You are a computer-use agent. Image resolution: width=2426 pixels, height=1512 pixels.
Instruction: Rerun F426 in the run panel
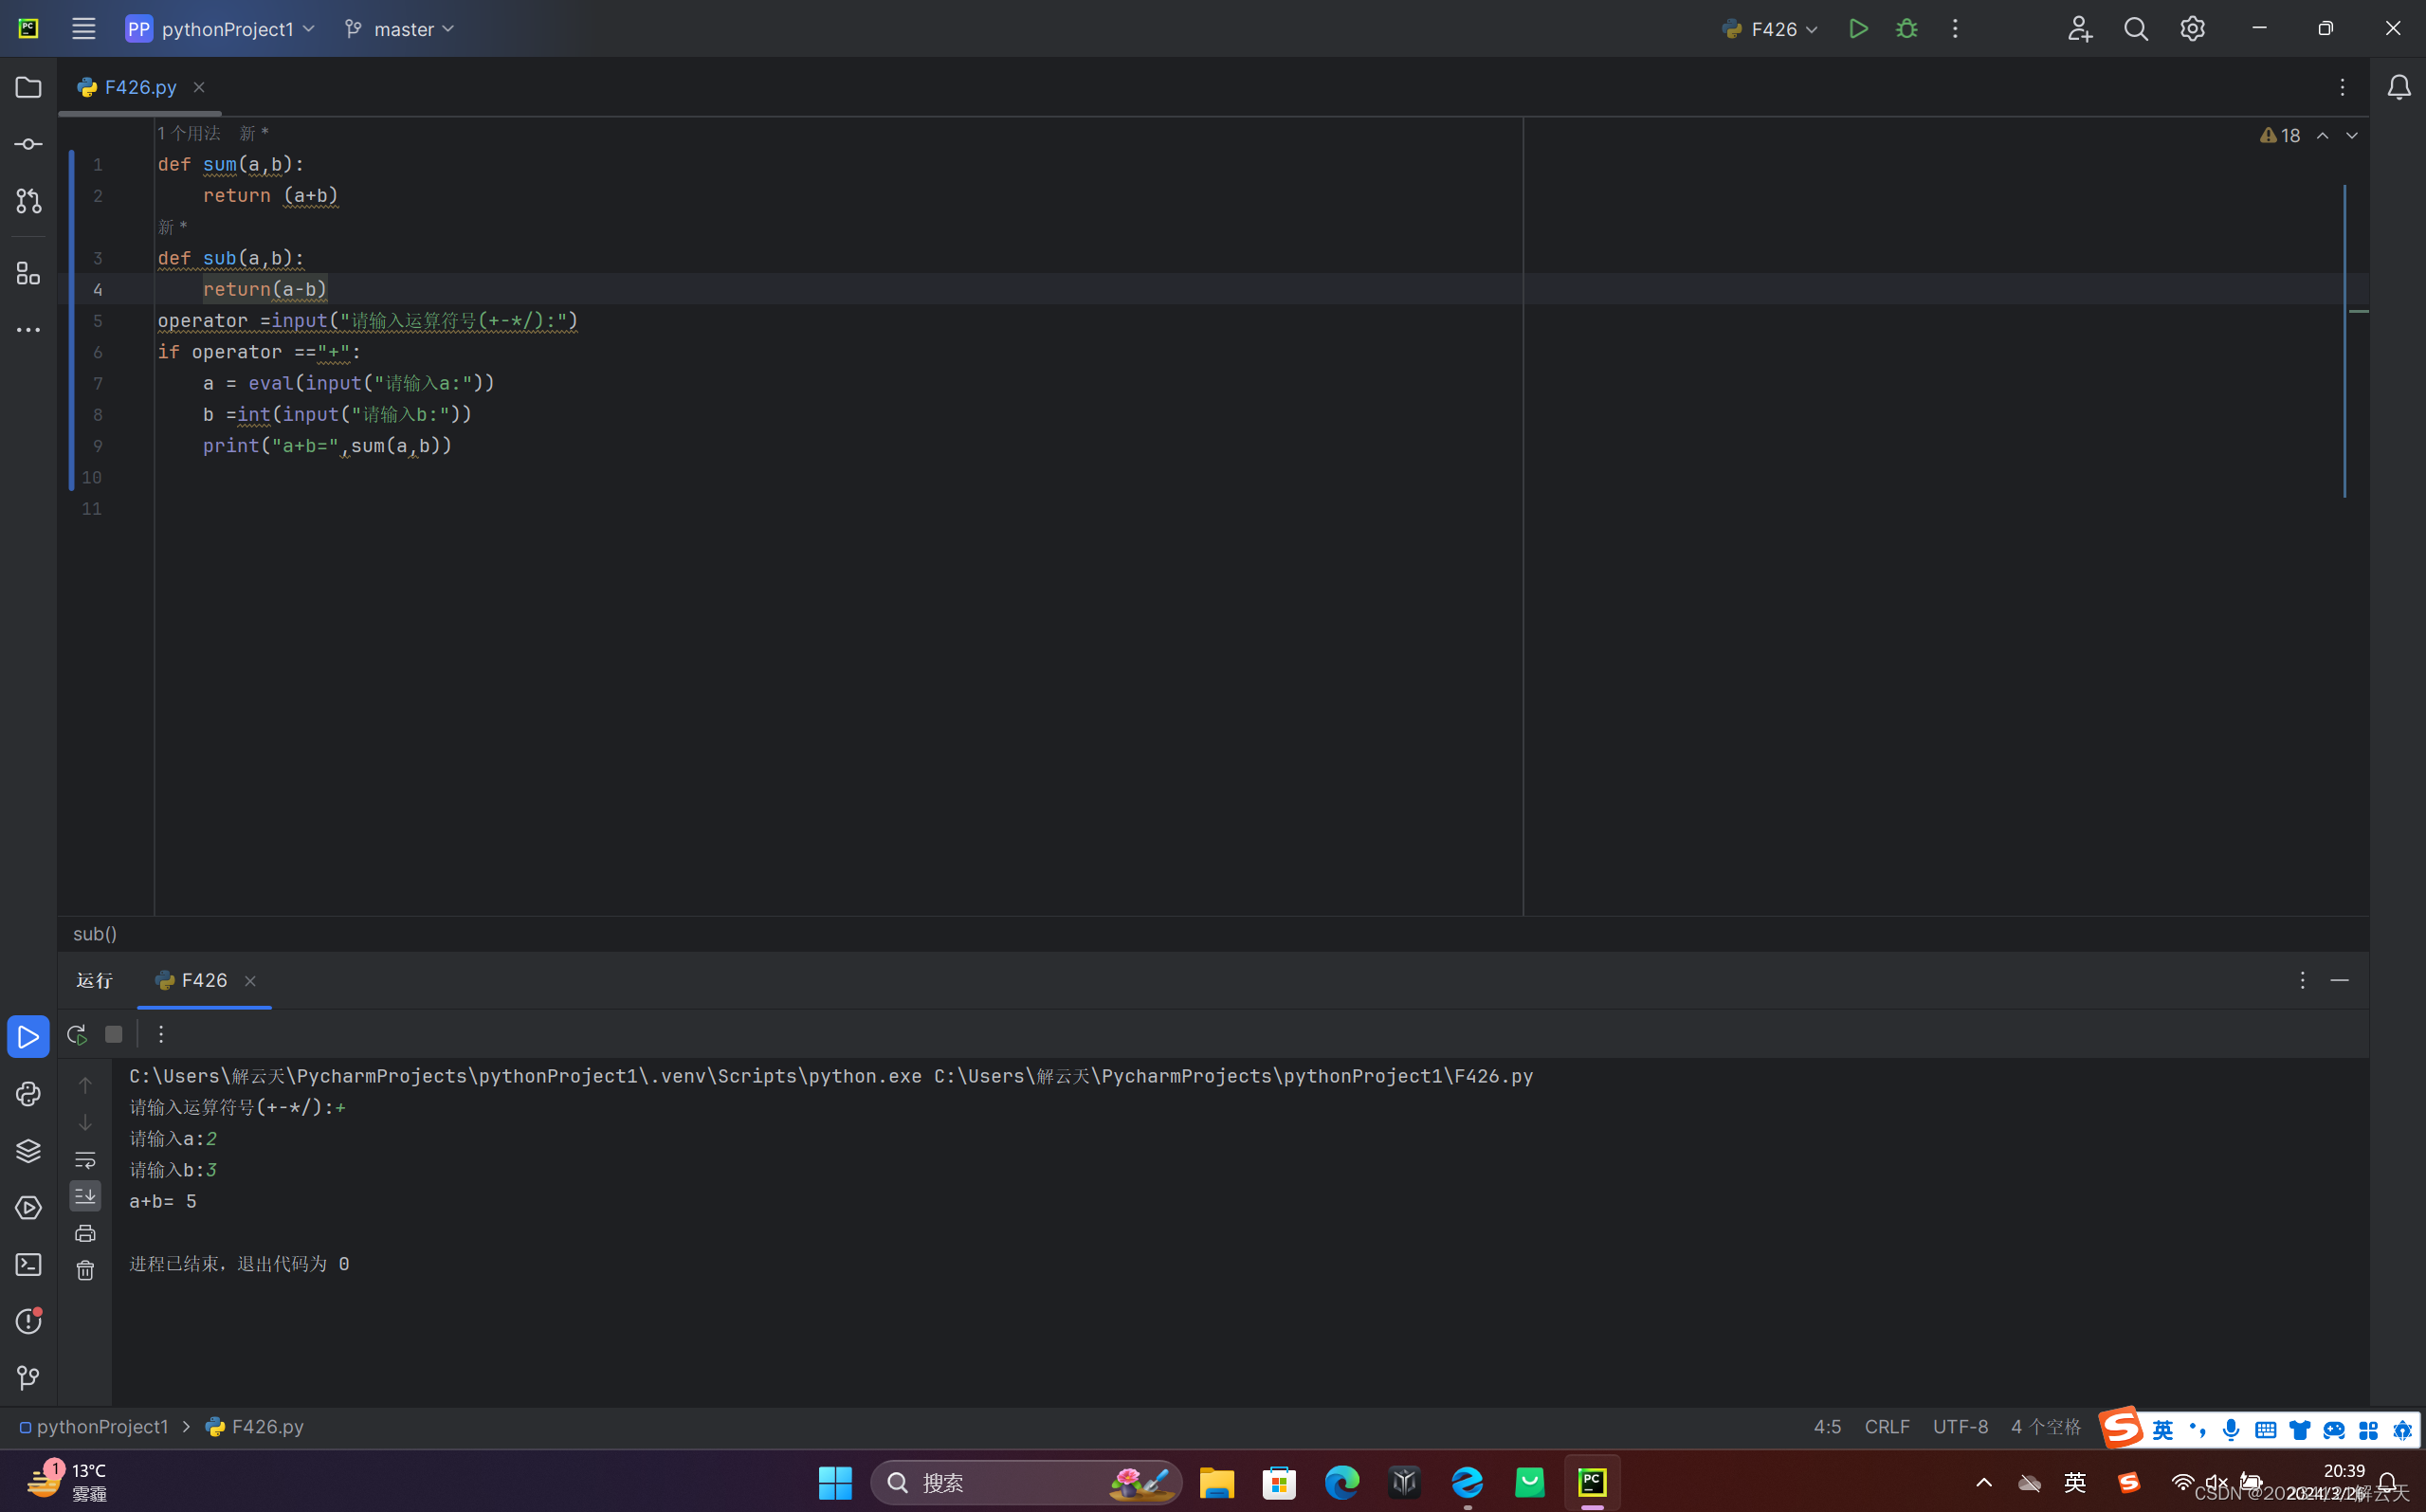[76, 1035]
